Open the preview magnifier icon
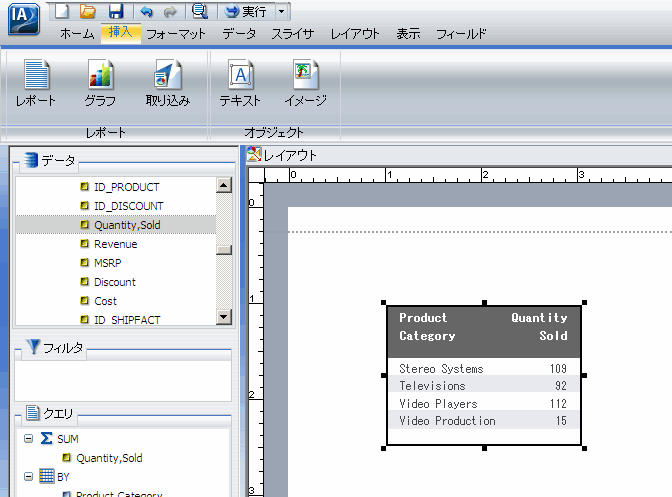Viewport: 672px width, 497px height. (x=200, y=11)
